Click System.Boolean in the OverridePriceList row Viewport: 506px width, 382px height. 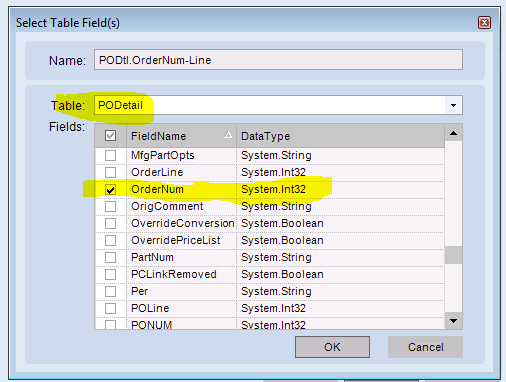click(x=282, y=240)
